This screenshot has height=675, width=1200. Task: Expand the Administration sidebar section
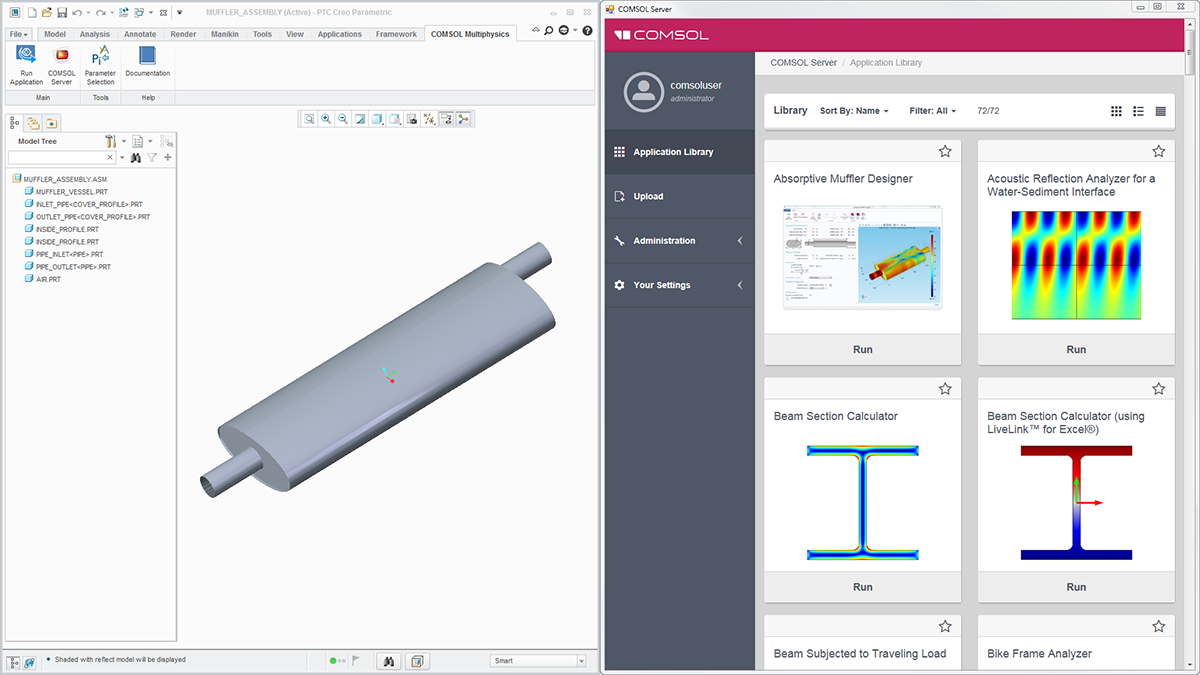[x=680, y=241]
